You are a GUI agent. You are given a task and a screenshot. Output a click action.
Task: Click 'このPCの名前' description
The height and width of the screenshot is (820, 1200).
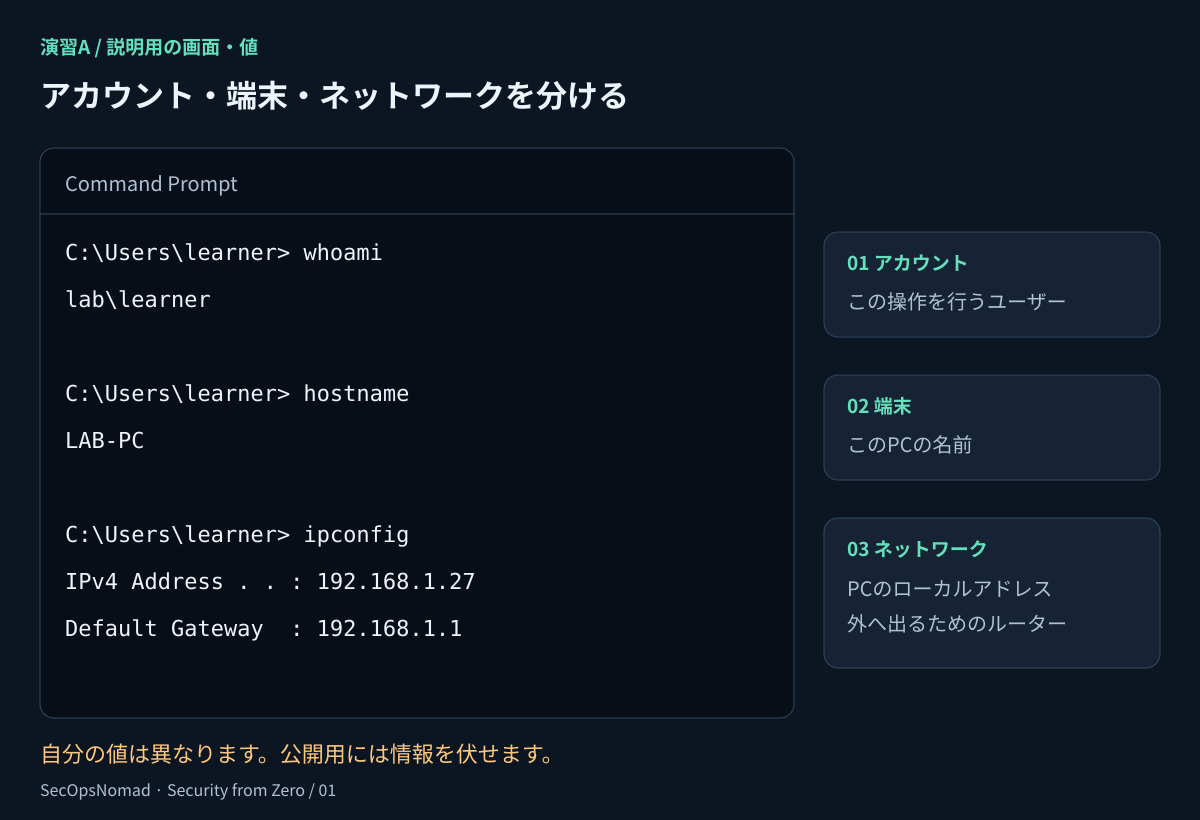[x=910, y=444]
